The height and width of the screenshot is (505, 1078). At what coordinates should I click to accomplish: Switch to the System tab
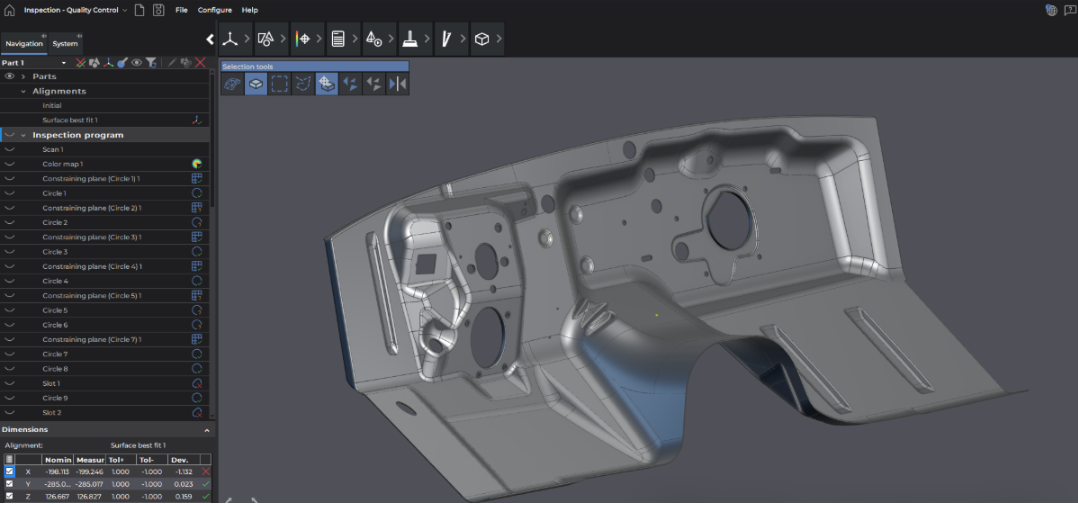pos(65,44)
